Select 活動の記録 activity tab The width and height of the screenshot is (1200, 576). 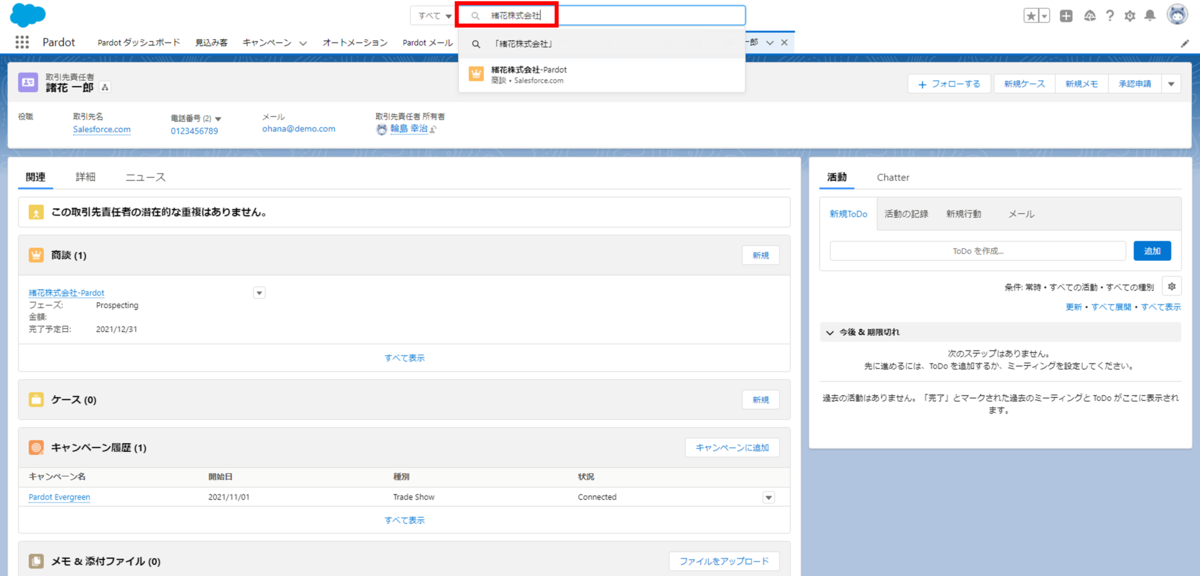click(x=906, y=214)
